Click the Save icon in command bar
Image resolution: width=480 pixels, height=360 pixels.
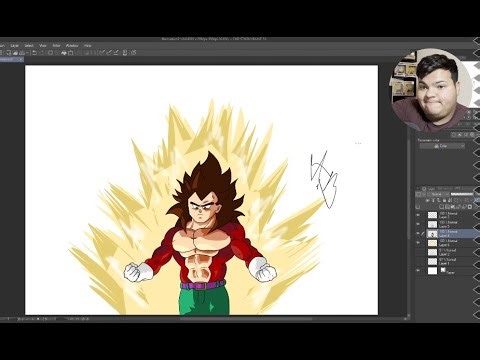(x=22, y=53)
